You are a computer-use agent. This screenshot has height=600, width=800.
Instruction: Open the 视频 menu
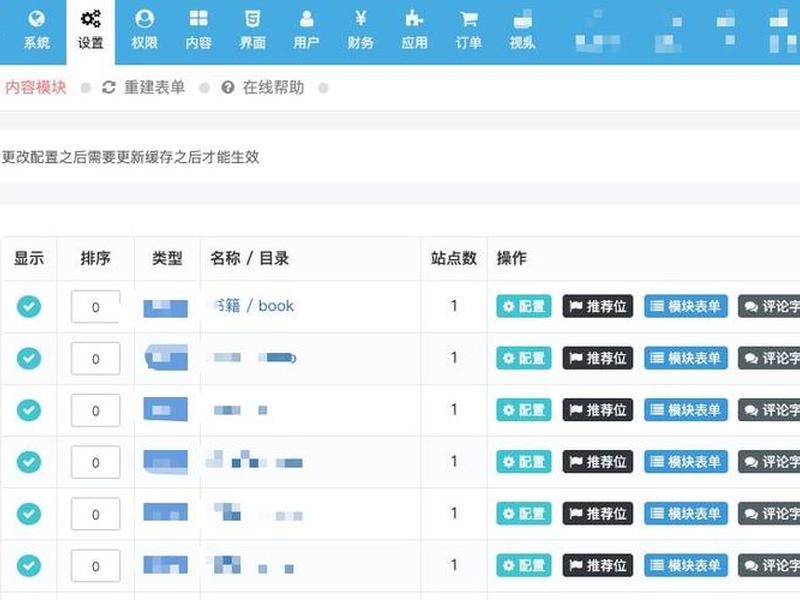click(x=522, y=31)
